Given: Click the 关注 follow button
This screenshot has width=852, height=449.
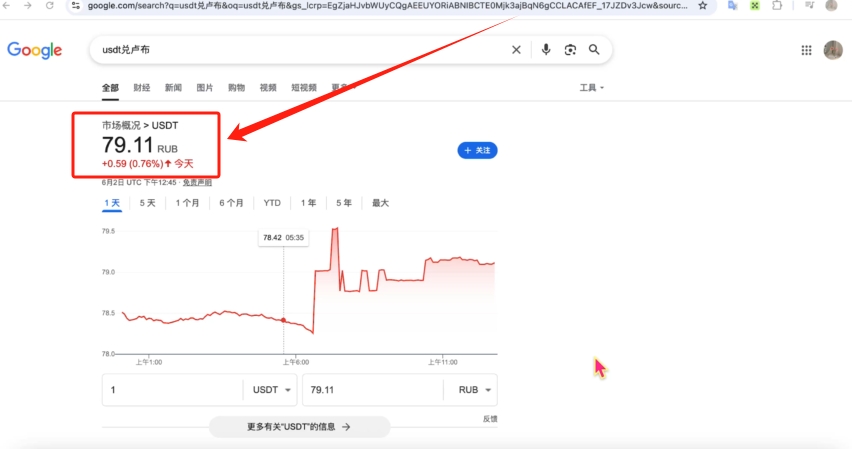Looking at the screenshot, I should [477, 151].
